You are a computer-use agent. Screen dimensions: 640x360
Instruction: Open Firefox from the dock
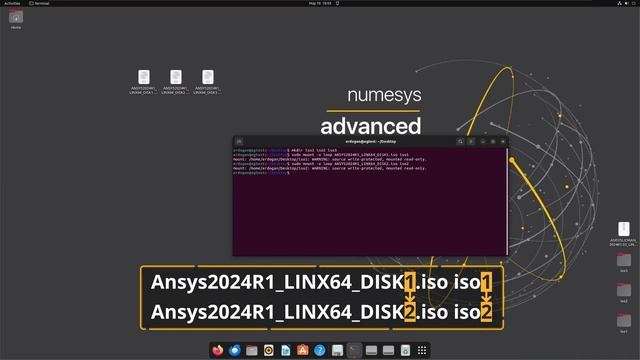[x=218, y=350]
